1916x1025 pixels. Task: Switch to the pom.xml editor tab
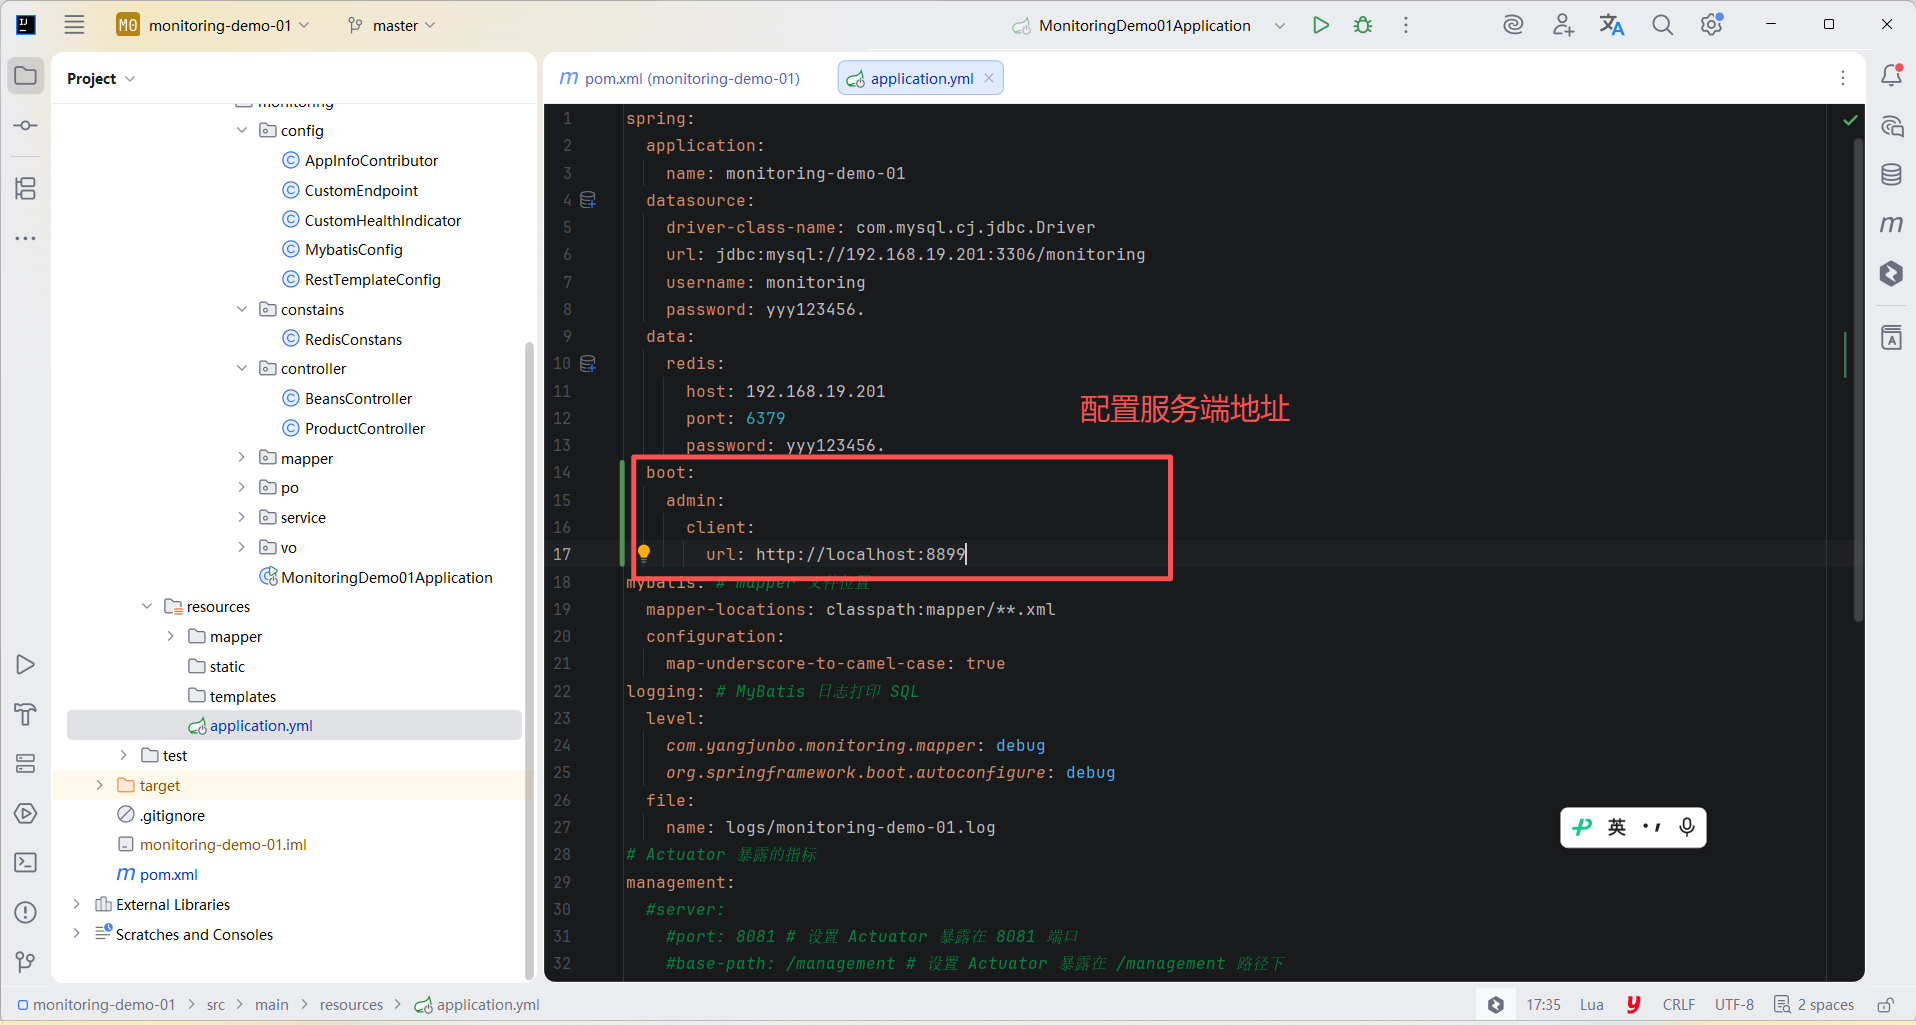click(680, 78)
